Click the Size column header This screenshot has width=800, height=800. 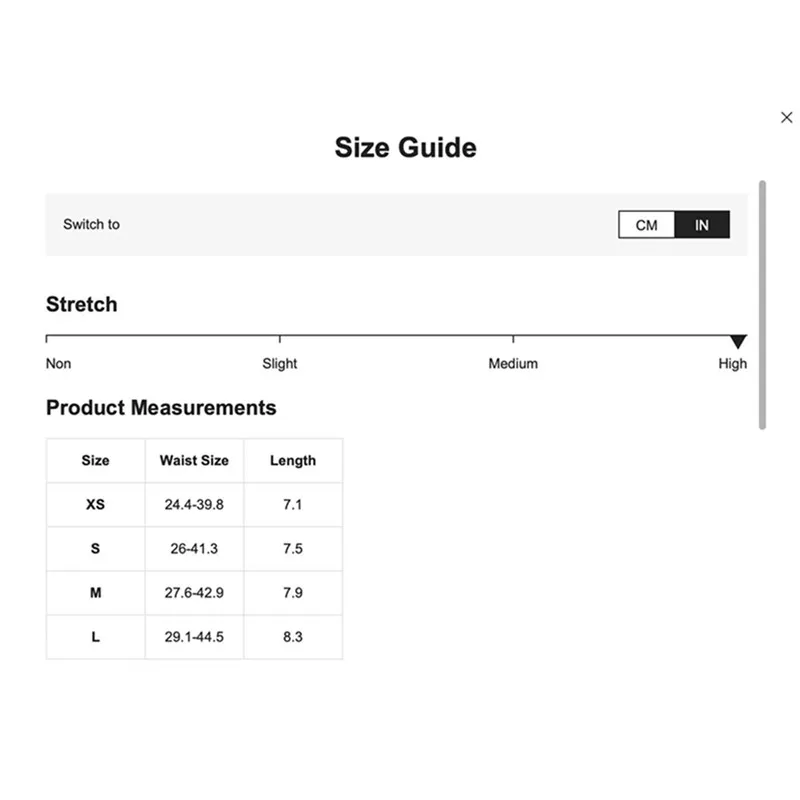click(96, 461)
